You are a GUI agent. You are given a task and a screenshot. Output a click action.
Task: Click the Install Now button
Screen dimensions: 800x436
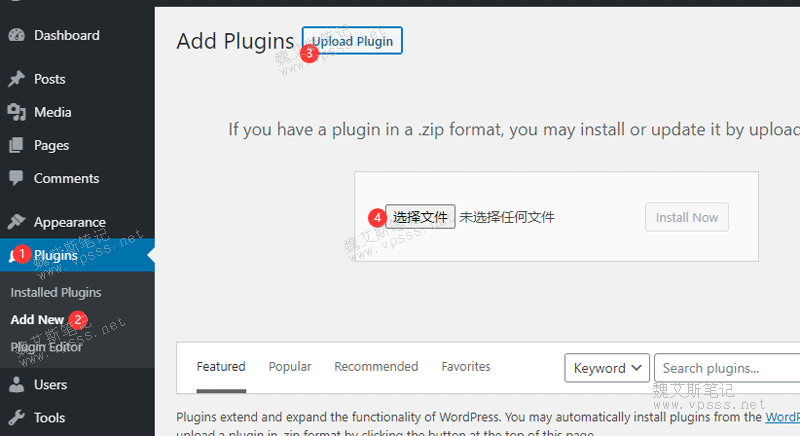pos(687,217)
